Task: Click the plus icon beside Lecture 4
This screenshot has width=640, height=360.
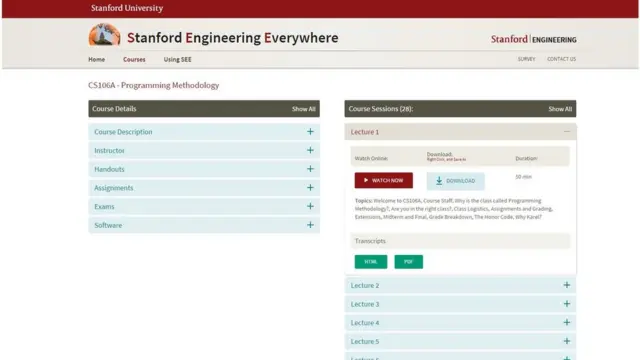Action: click(x=567, y=322)
